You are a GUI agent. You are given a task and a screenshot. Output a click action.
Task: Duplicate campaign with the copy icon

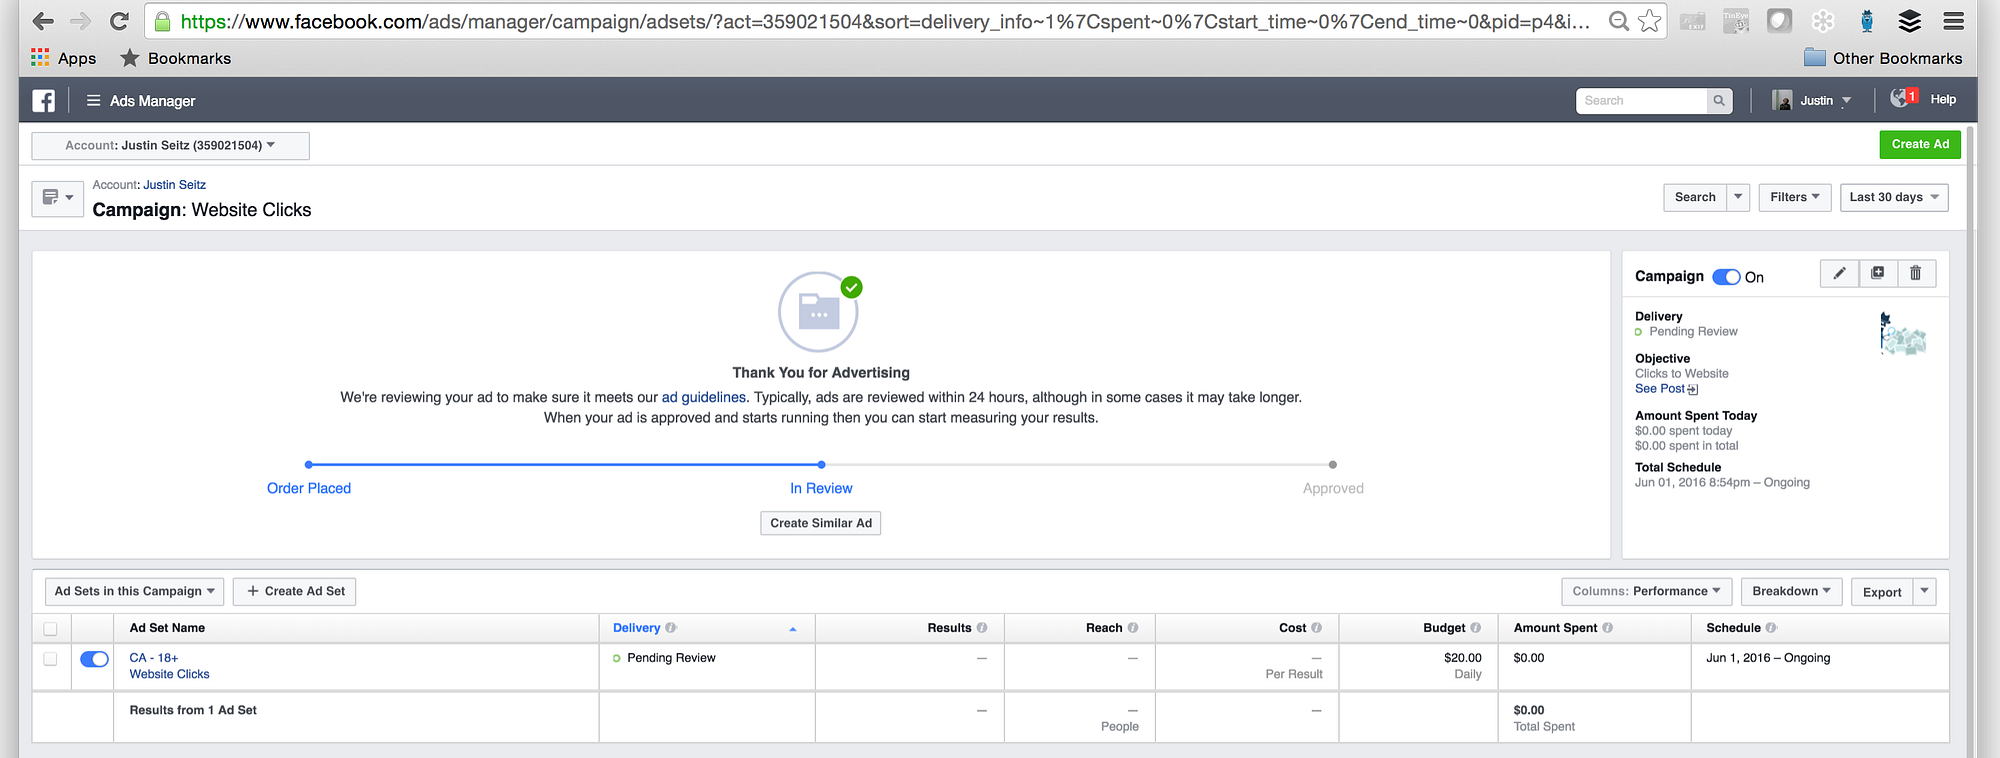pos(1877,273)
